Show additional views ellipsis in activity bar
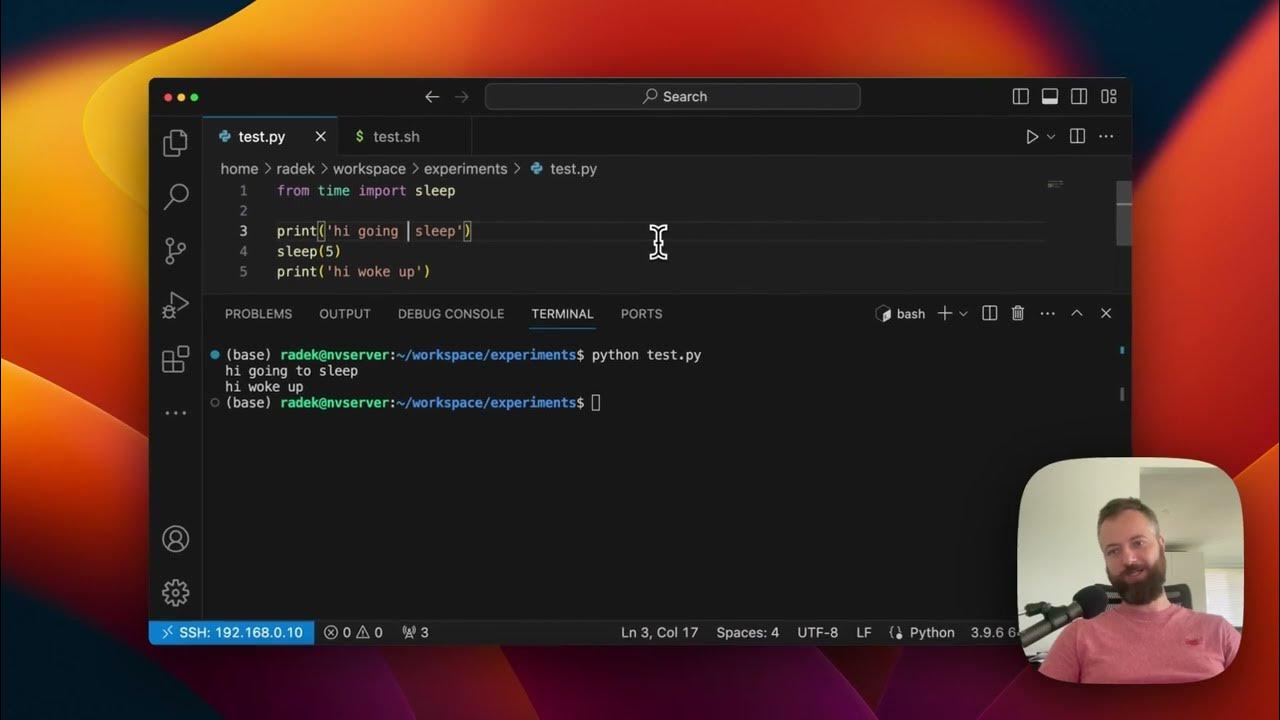 pos(175,413)
